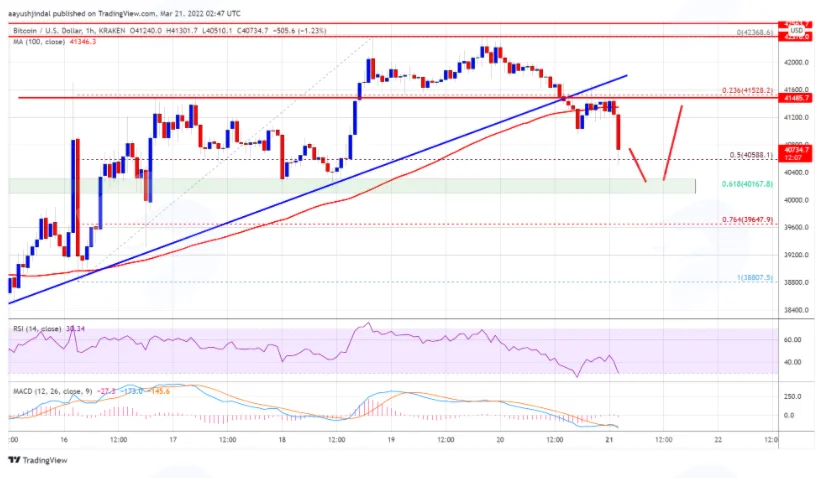Click the 40000.0 price axis label
Image resolution: width=830 pixels, height=478 pixels.
click(796, 200)
